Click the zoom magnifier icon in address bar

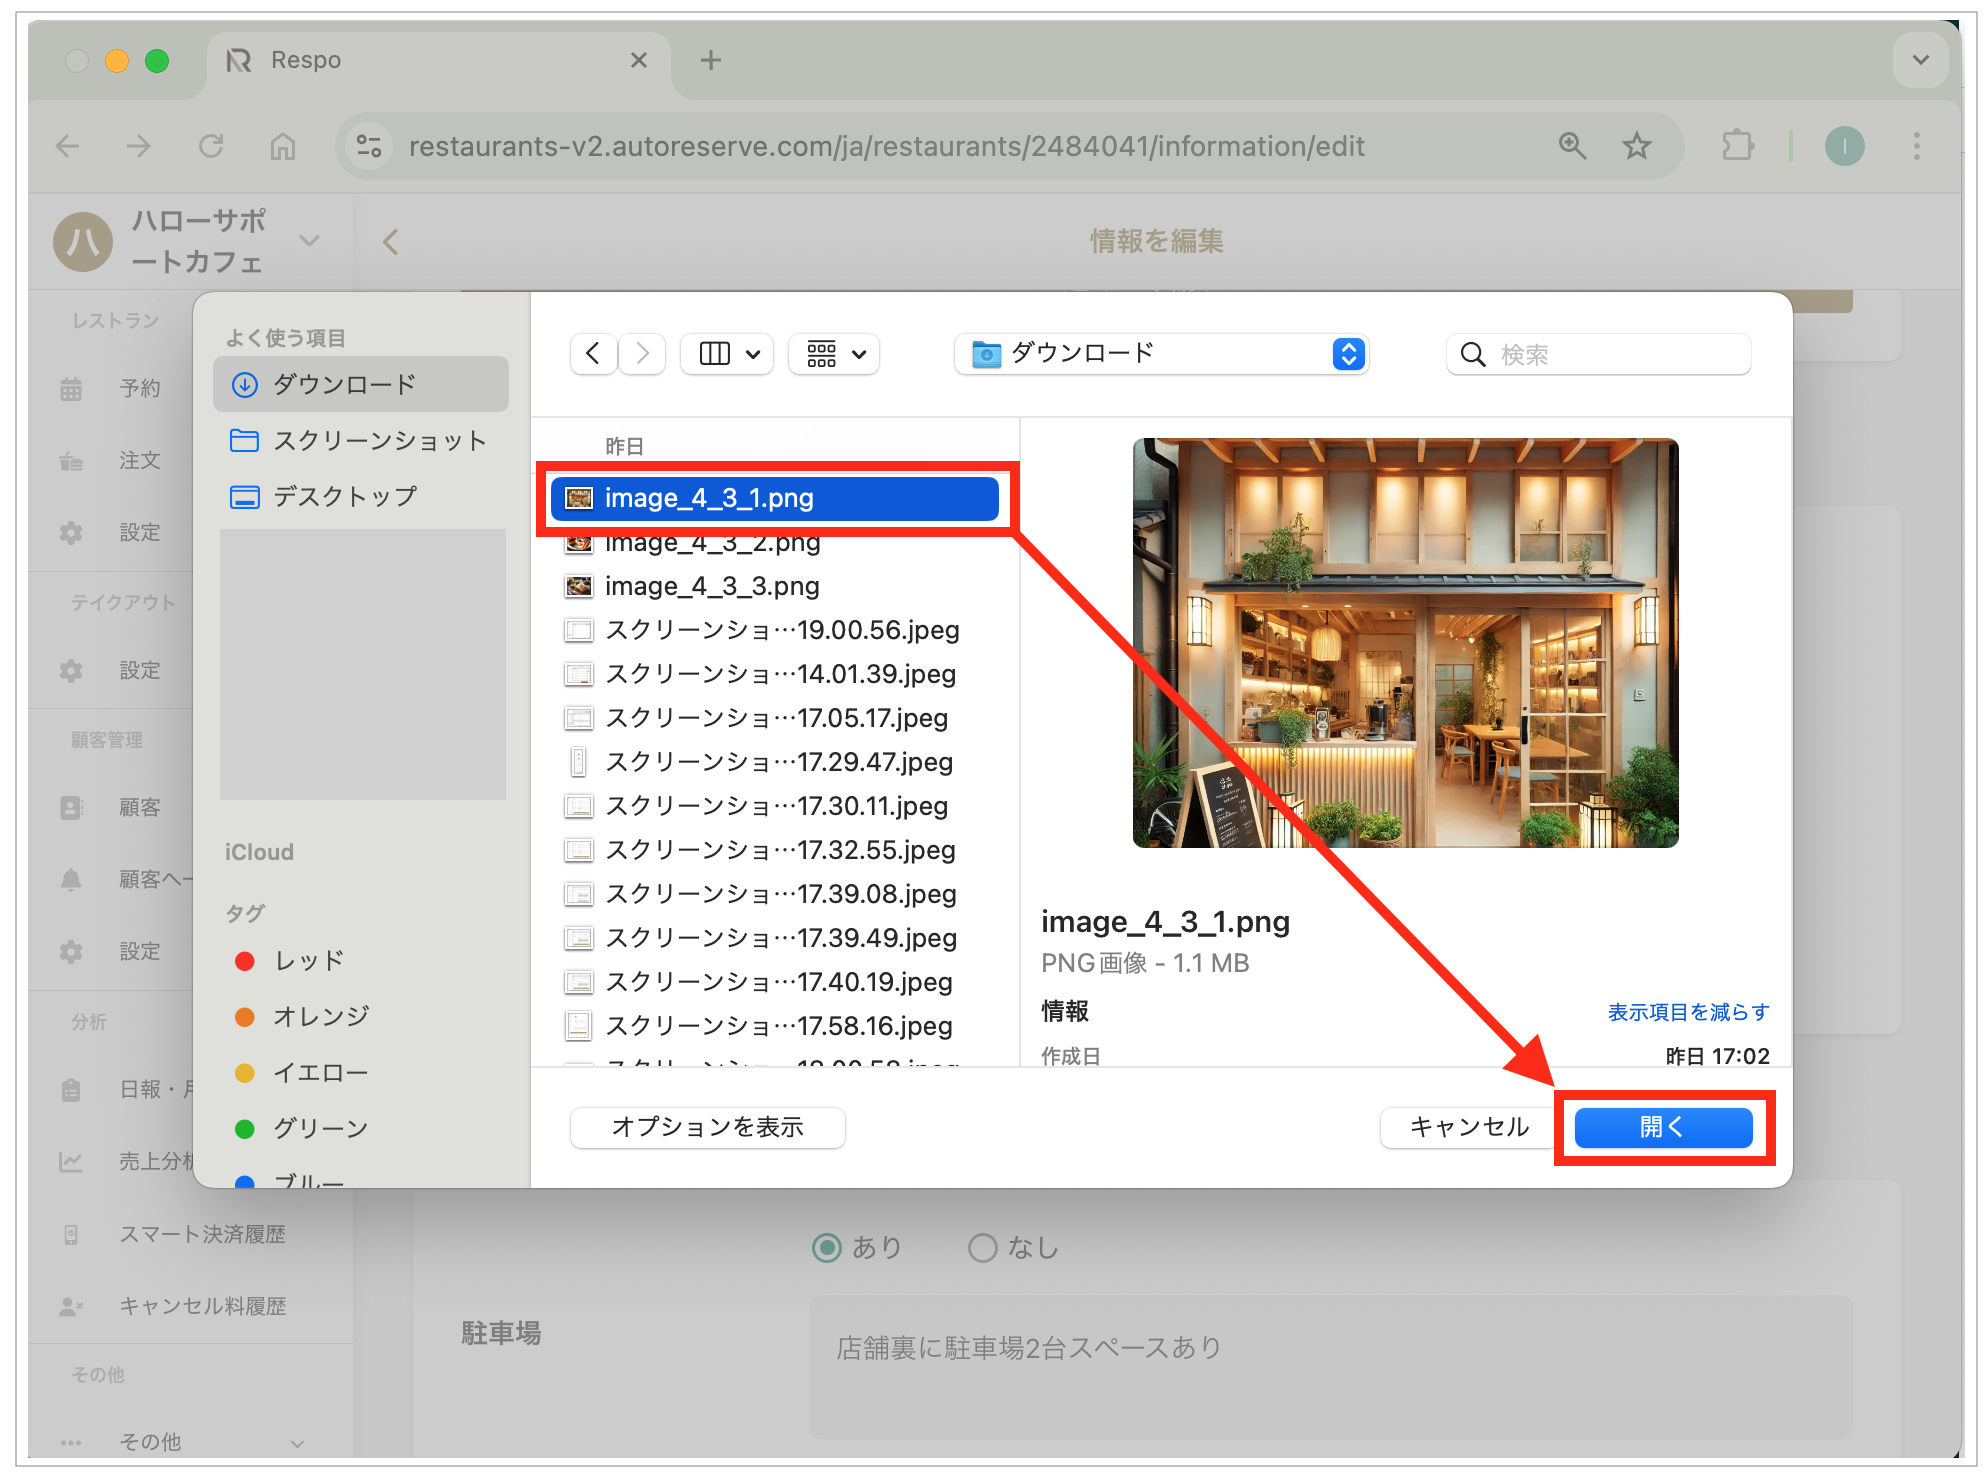coord(1572,147)
